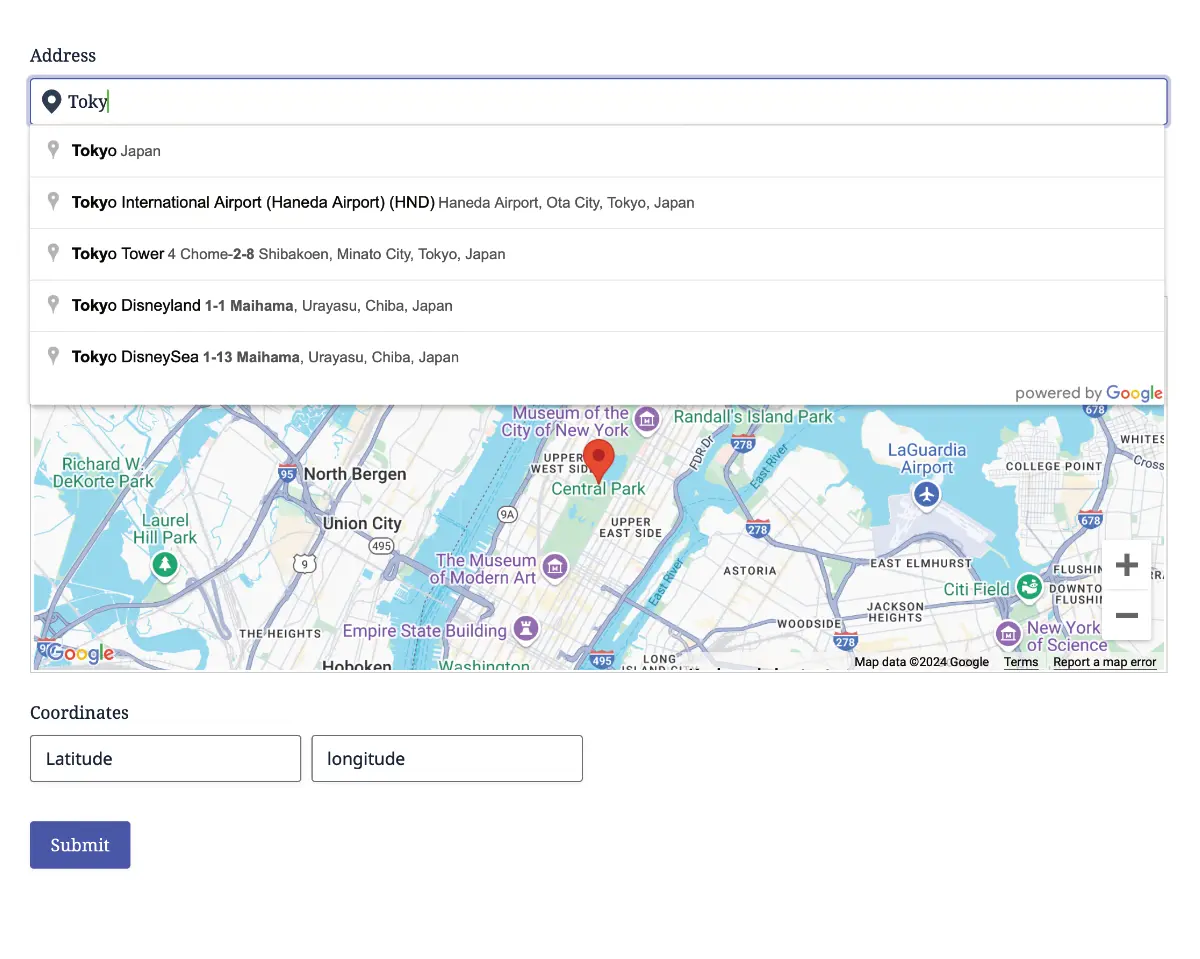This screenshot has height=959, width=1200.
Task: Click the dark map pin icon in Address field
Action: (x=52, y=101)
